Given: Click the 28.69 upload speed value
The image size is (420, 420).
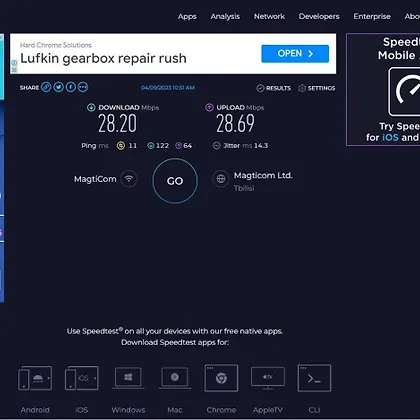Looking at the screenshot, I should tap(235, 124).
